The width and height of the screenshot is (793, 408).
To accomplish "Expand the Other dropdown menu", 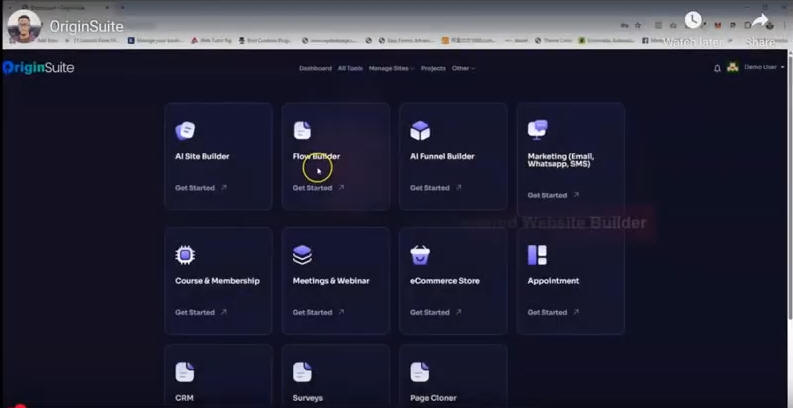I will point(463,68).
